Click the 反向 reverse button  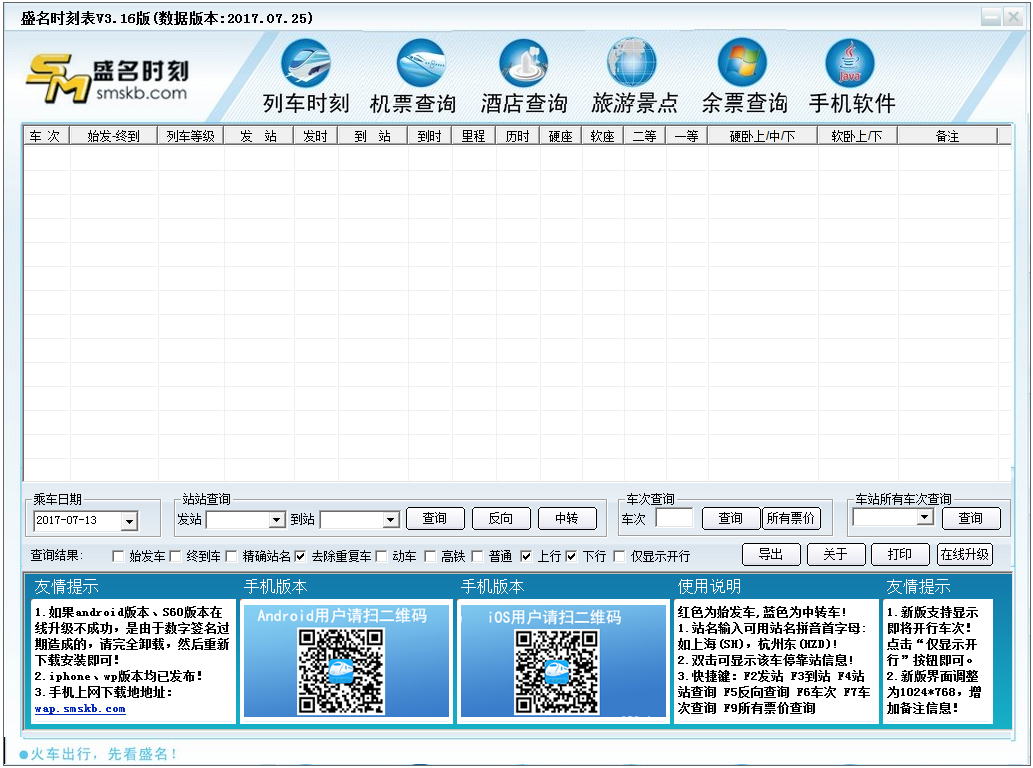[x=501, y=518]
